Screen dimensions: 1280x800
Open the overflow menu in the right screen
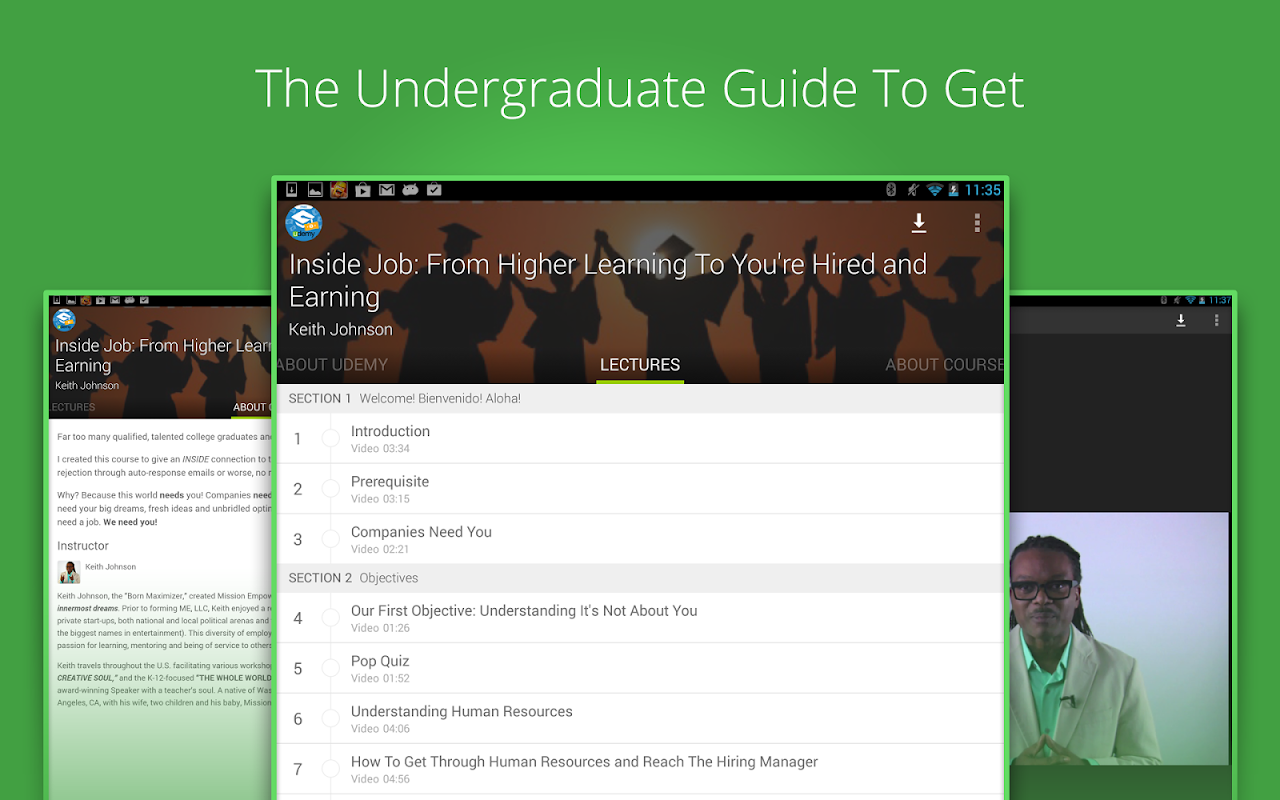[1217, 320]
